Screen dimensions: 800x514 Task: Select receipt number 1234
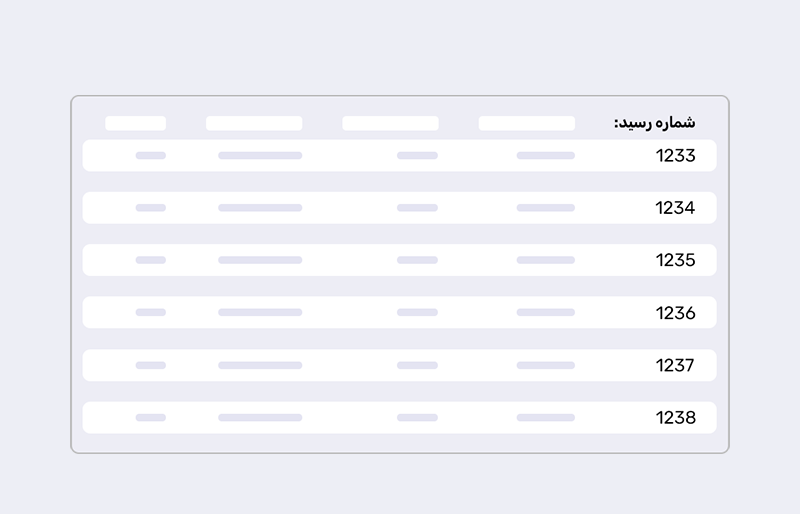tap(675, 208)
